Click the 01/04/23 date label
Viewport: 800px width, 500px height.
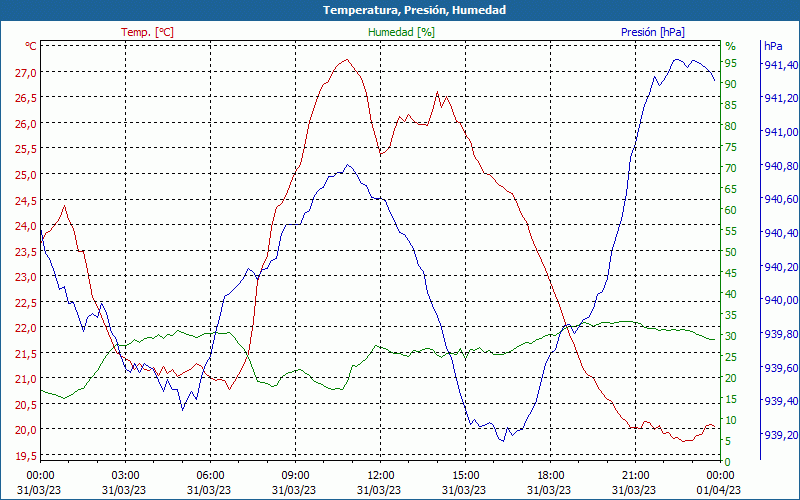click(x=718, y=491)
